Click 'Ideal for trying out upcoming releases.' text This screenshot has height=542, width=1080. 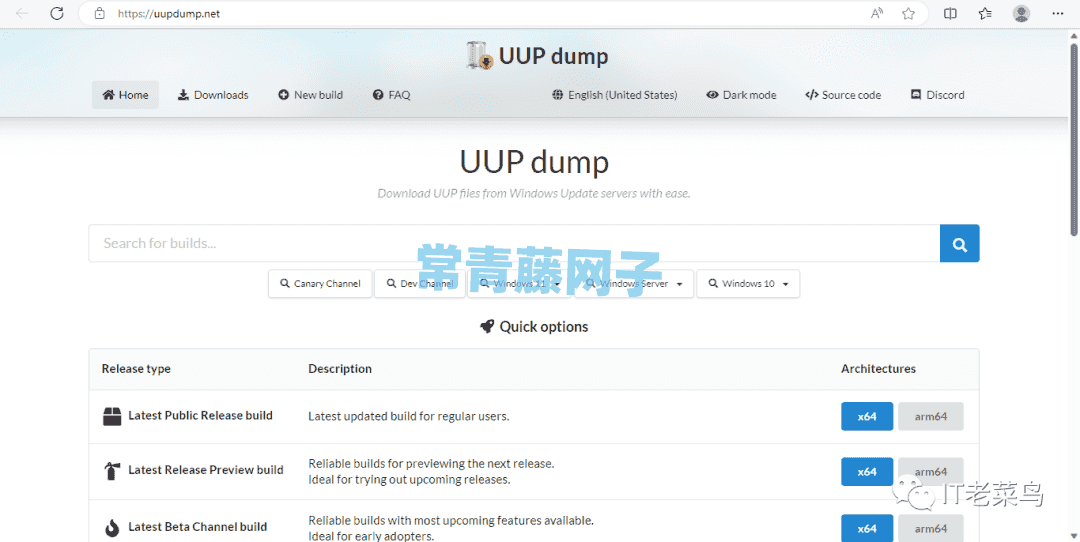coord(410,479)
